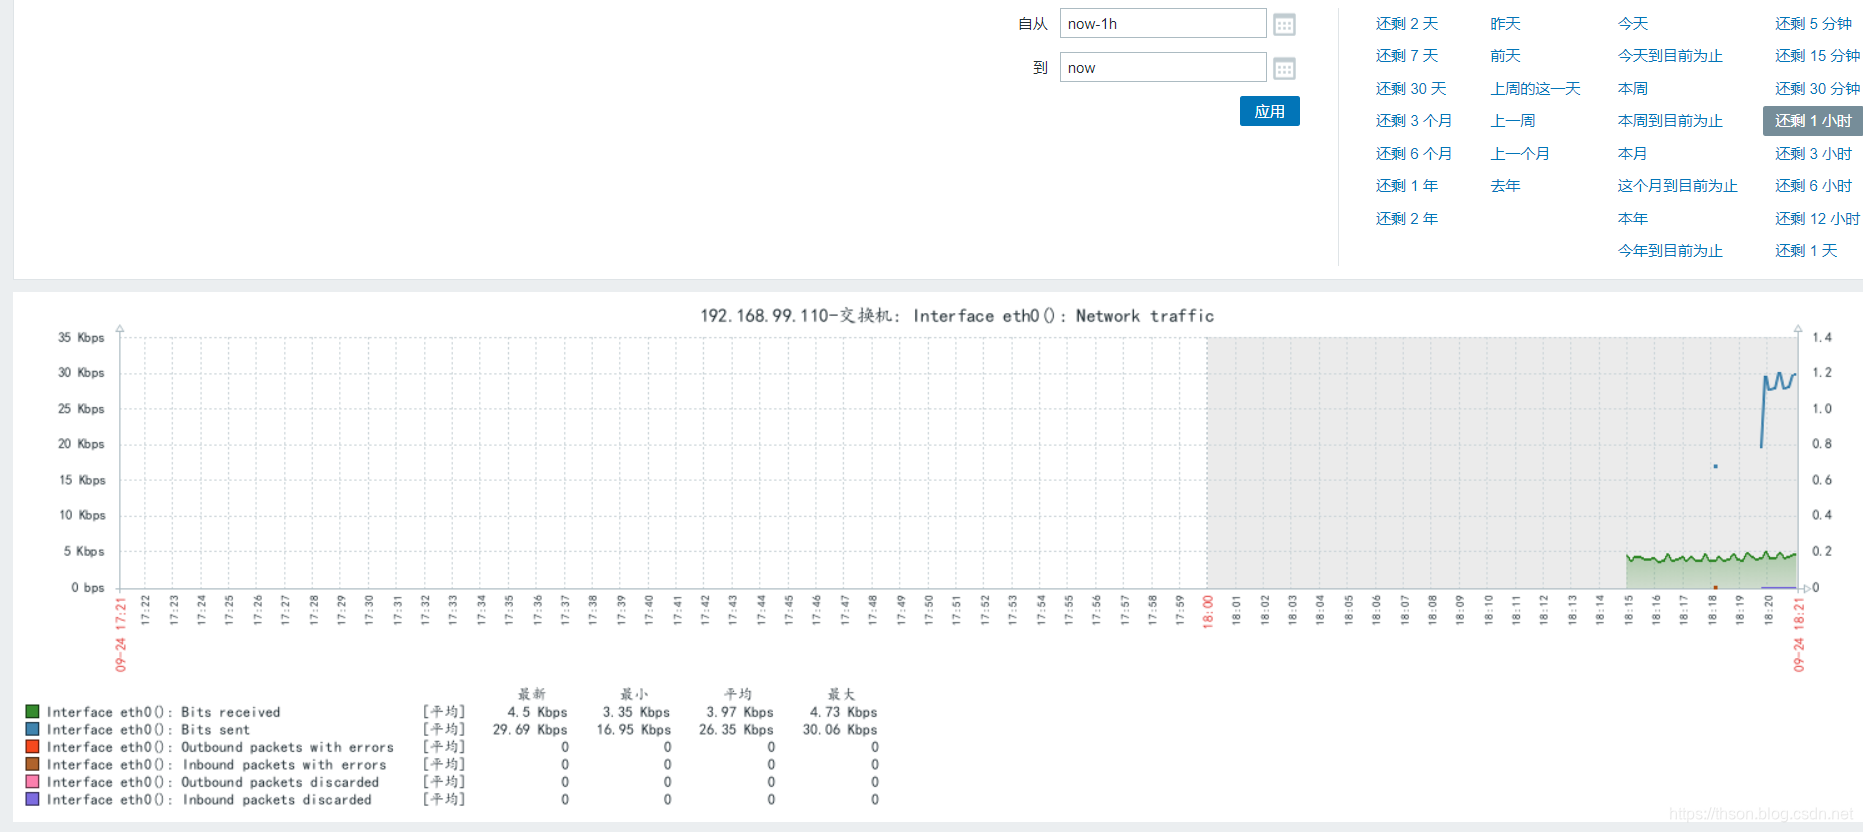Select the 还剩 2 天 time range
The height and width of the screenshot is (832, 1863).
(1406, 23)
